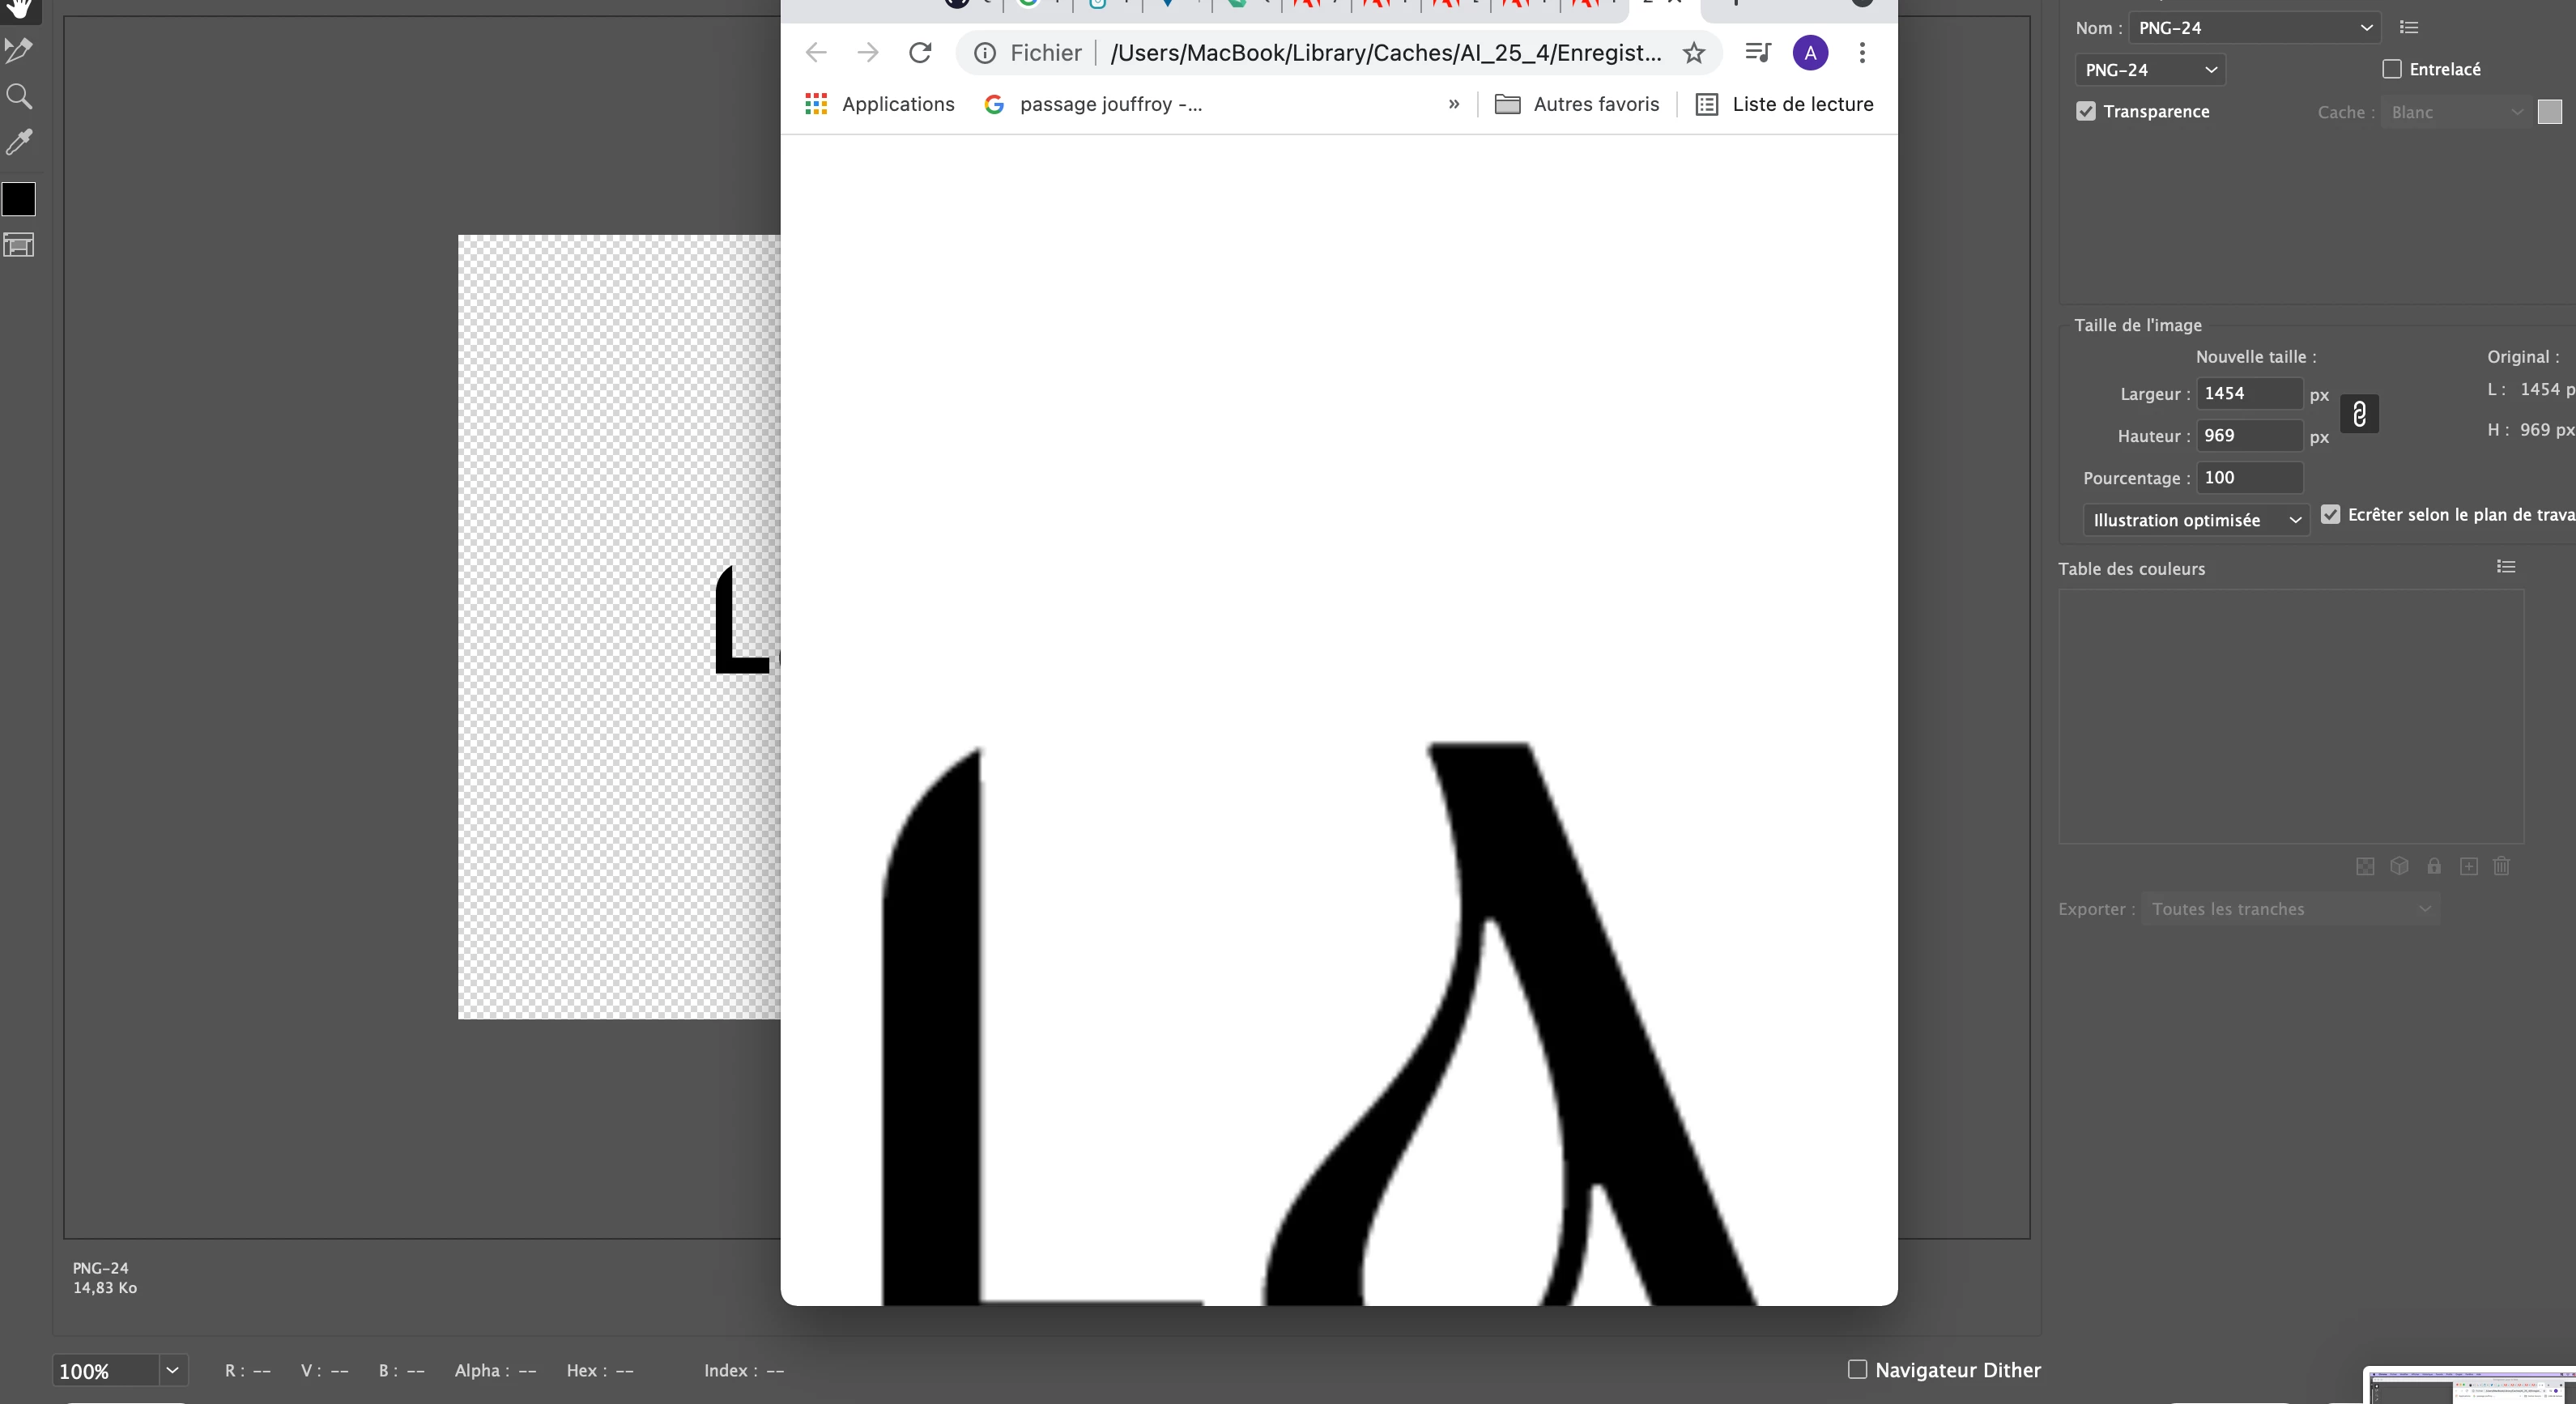This screenshot has width=2576, height=1404.
Task: Select the Slice Select tool
Action: (19, 49)
